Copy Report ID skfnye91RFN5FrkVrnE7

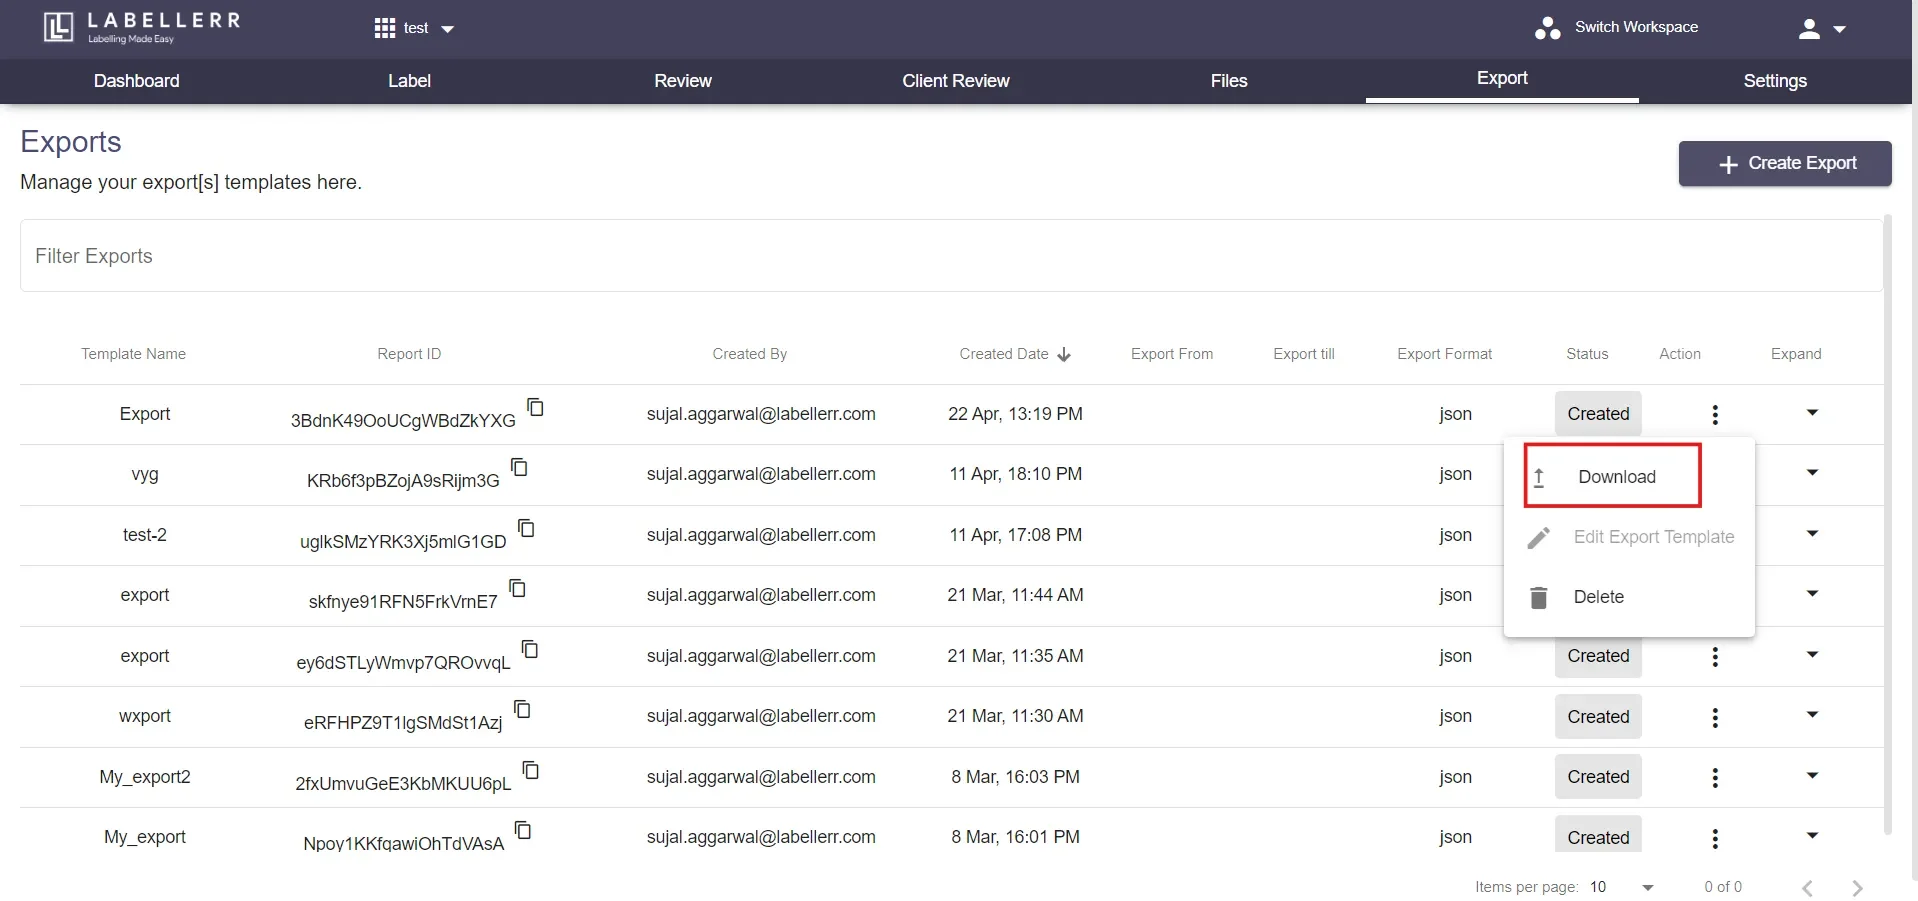click(517, 588)
